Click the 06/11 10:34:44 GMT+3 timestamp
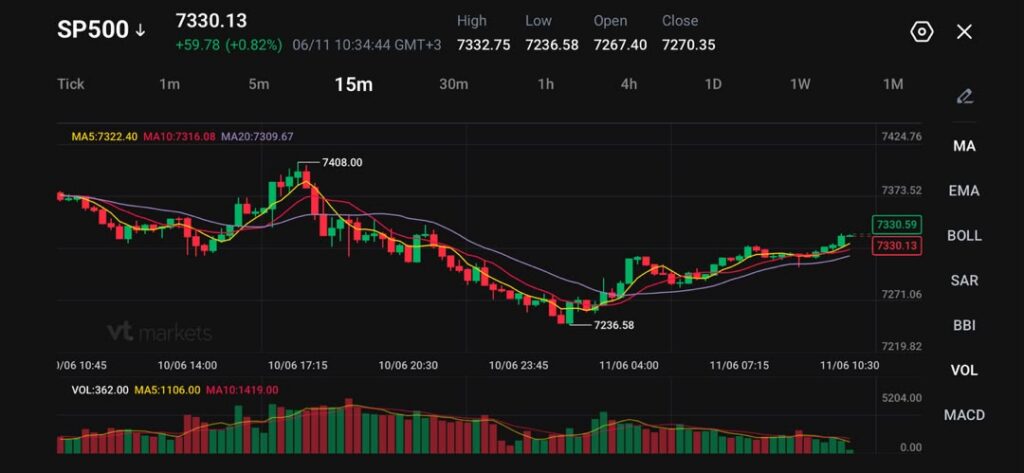 367,45
